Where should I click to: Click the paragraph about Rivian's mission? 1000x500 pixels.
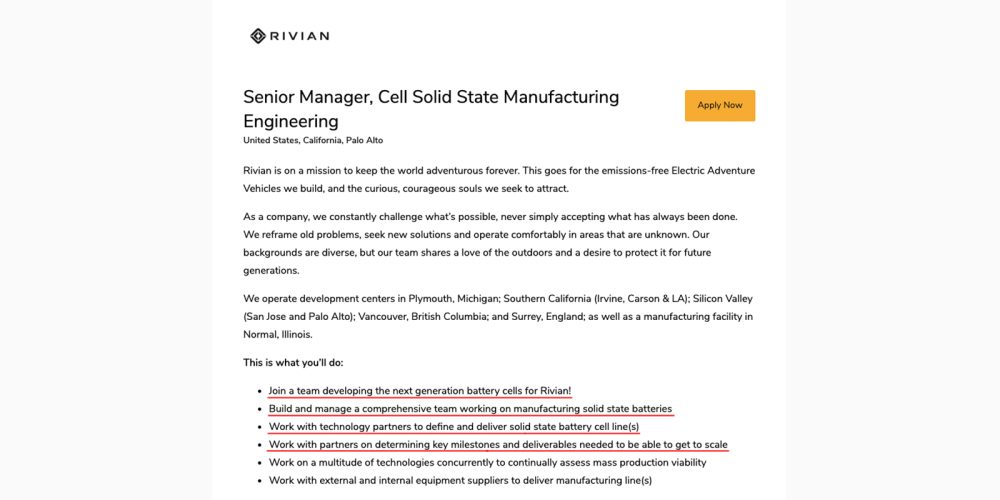(x=498, y=179)
